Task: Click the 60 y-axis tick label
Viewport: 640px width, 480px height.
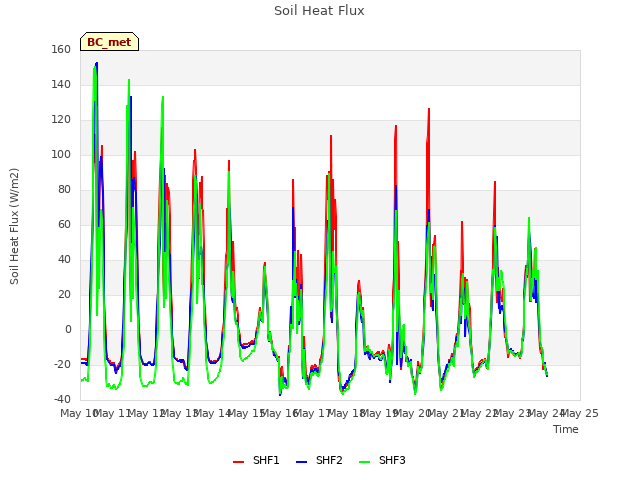Action: pyautogui.click(x=64, y=224)
